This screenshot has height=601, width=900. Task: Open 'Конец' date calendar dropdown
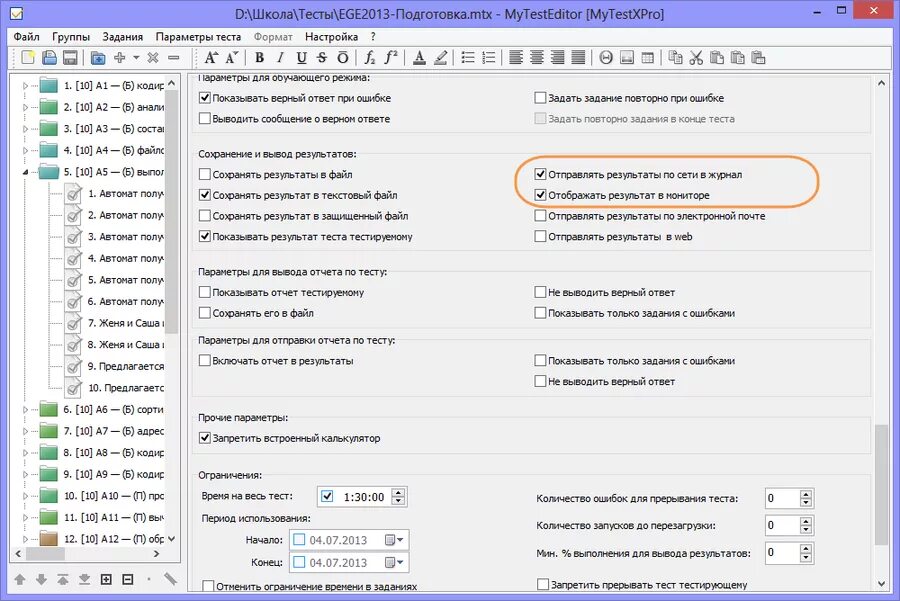pos(394,563)
